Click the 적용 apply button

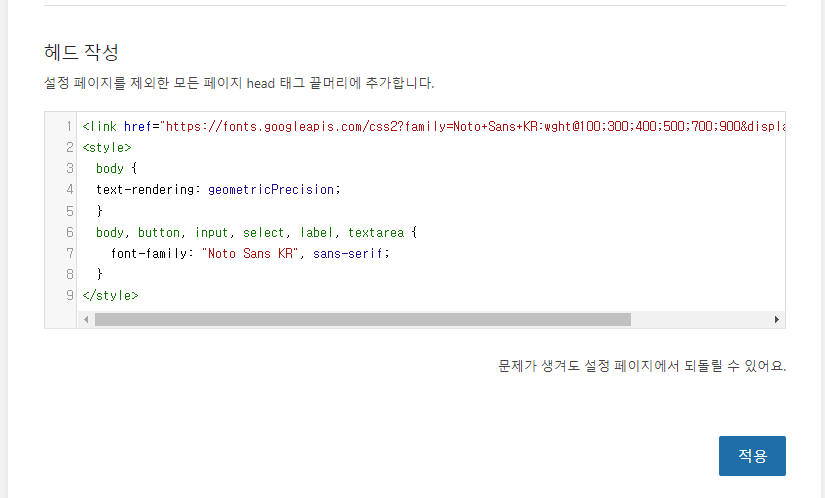tap(752, 456)
